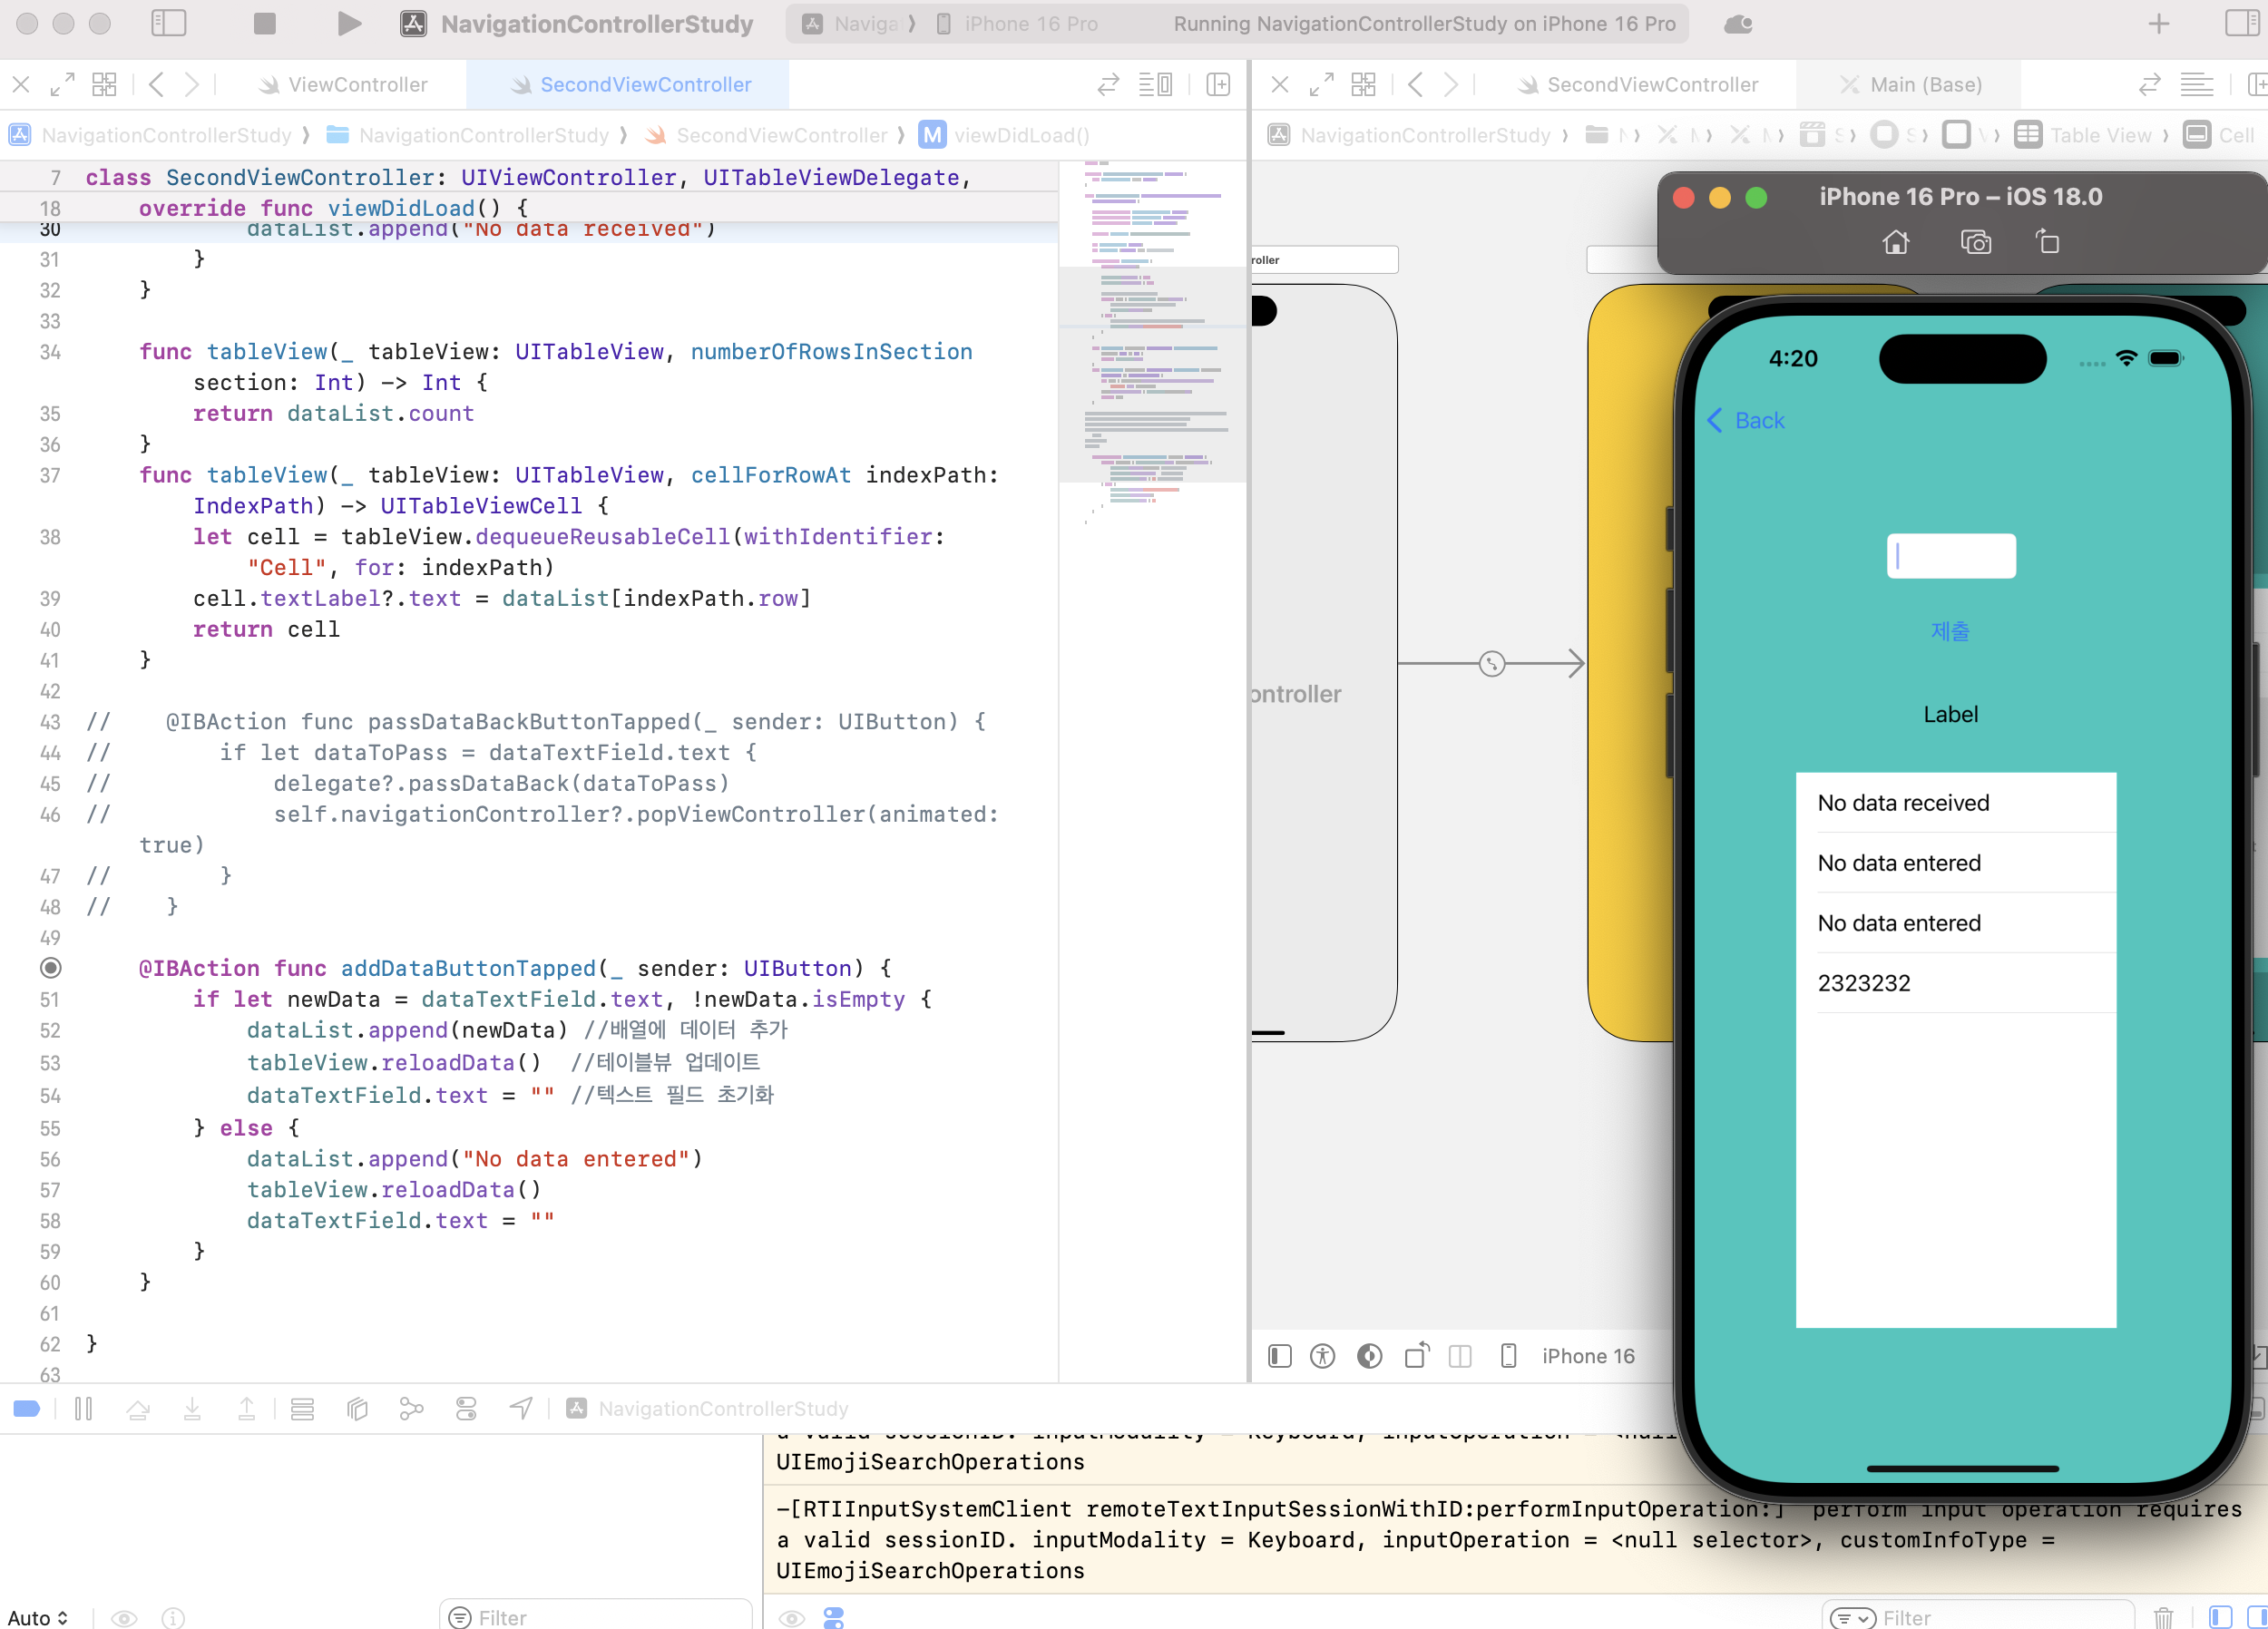Rotate the simulator device icon
Image resolution: width=2268 pixels, height=1629 pixels.
pyautogui.click(x=2047, y=242)
